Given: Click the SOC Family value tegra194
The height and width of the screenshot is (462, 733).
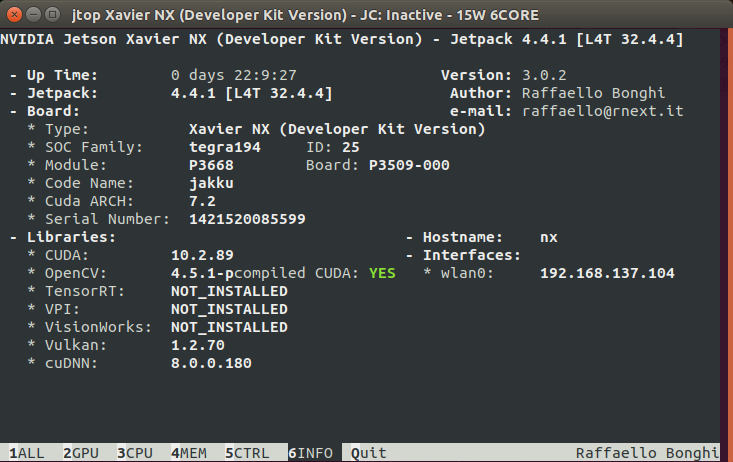Looking at the screenshot, I should [x=225, y=147].
